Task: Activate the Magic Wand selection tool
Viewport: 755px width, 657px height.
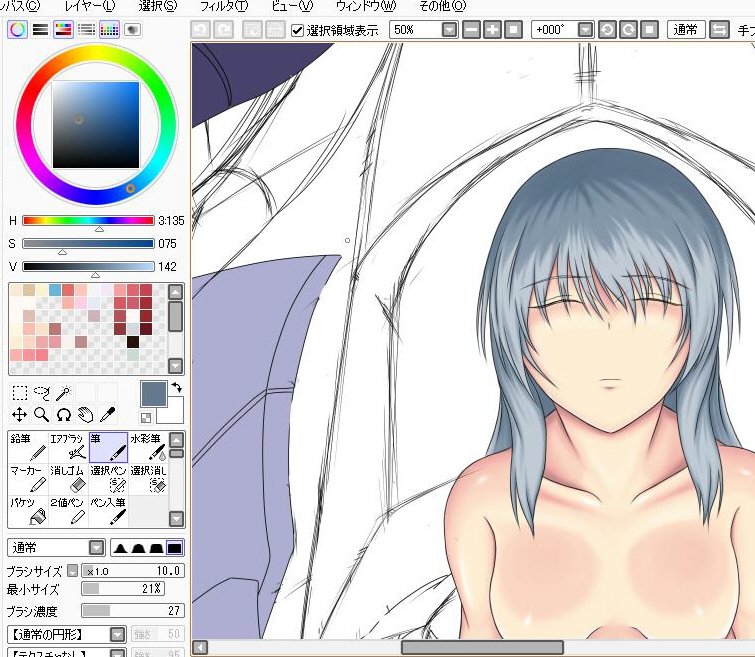Action: 64,393
